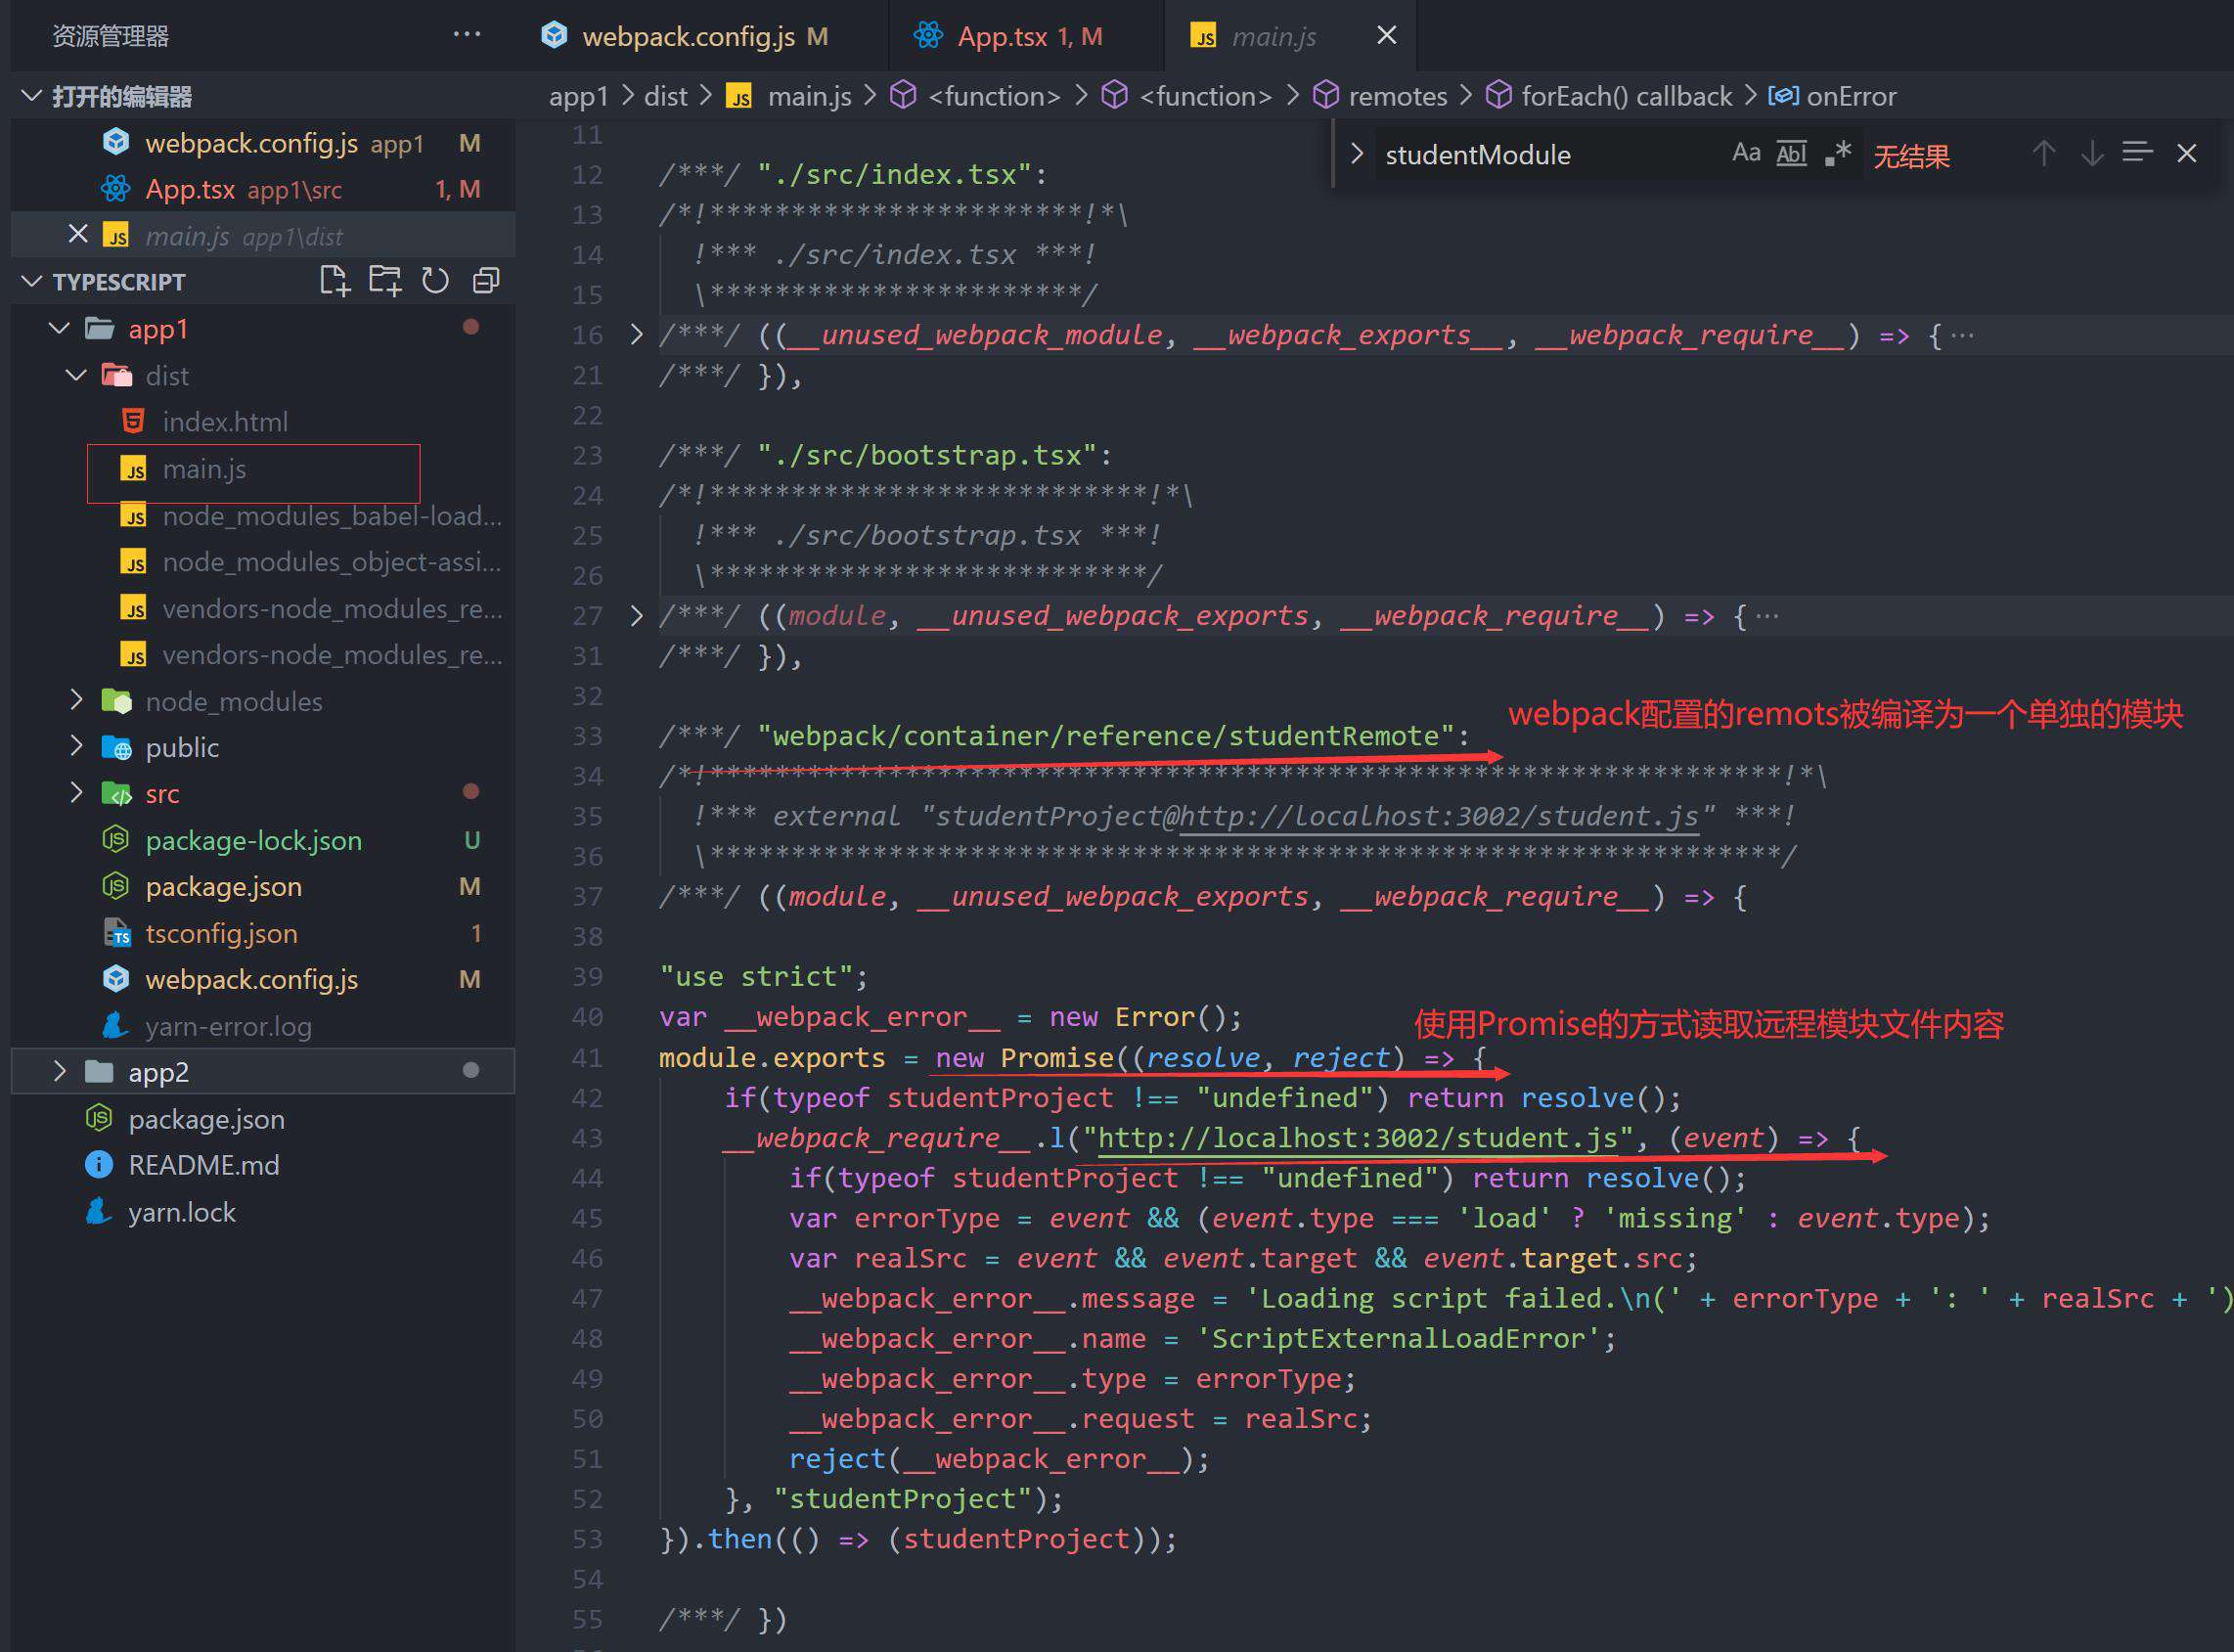Expand folded code at line 27
Screen dimensions: 2234x1652
tap(637, 615)
